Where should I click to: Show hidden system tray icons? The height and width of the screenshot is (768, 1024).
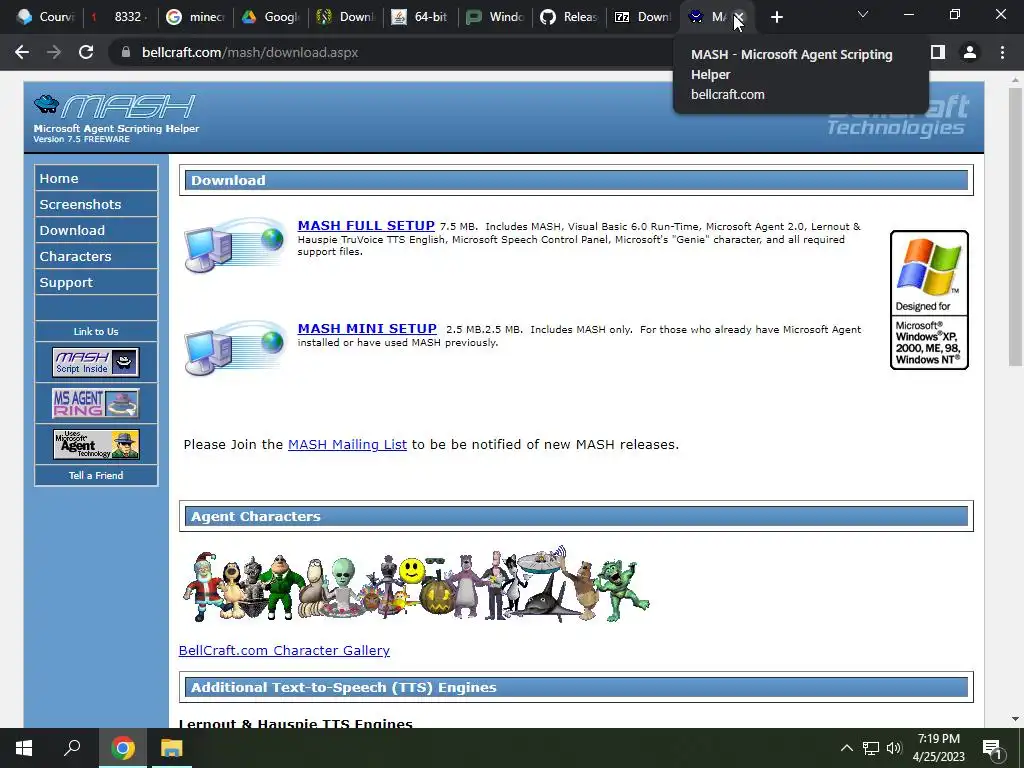pyautogui.click(x=846, y=748)
